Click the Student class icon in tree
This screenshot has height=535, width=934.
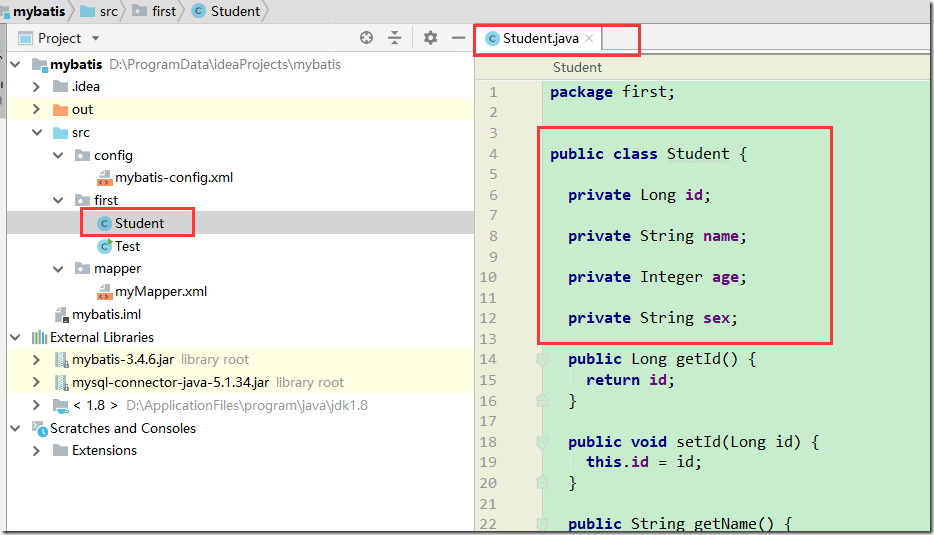pos(104,223)
